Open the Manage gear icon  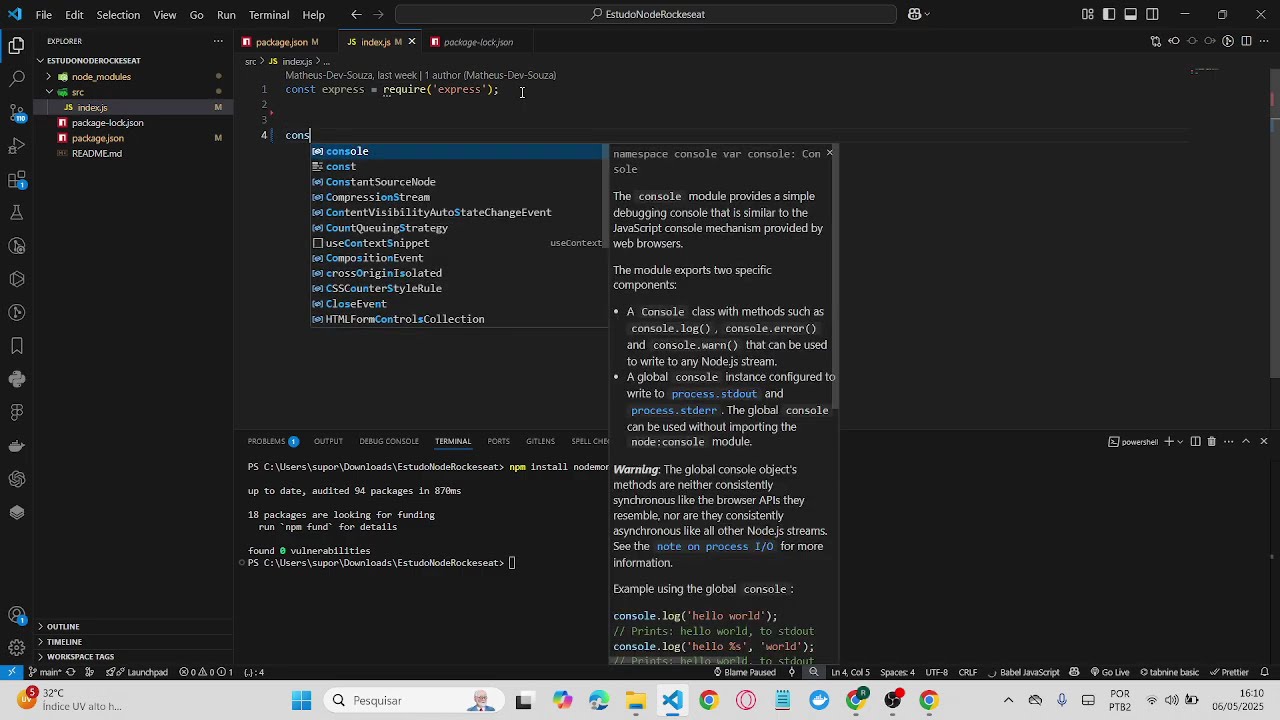(16, 648)
